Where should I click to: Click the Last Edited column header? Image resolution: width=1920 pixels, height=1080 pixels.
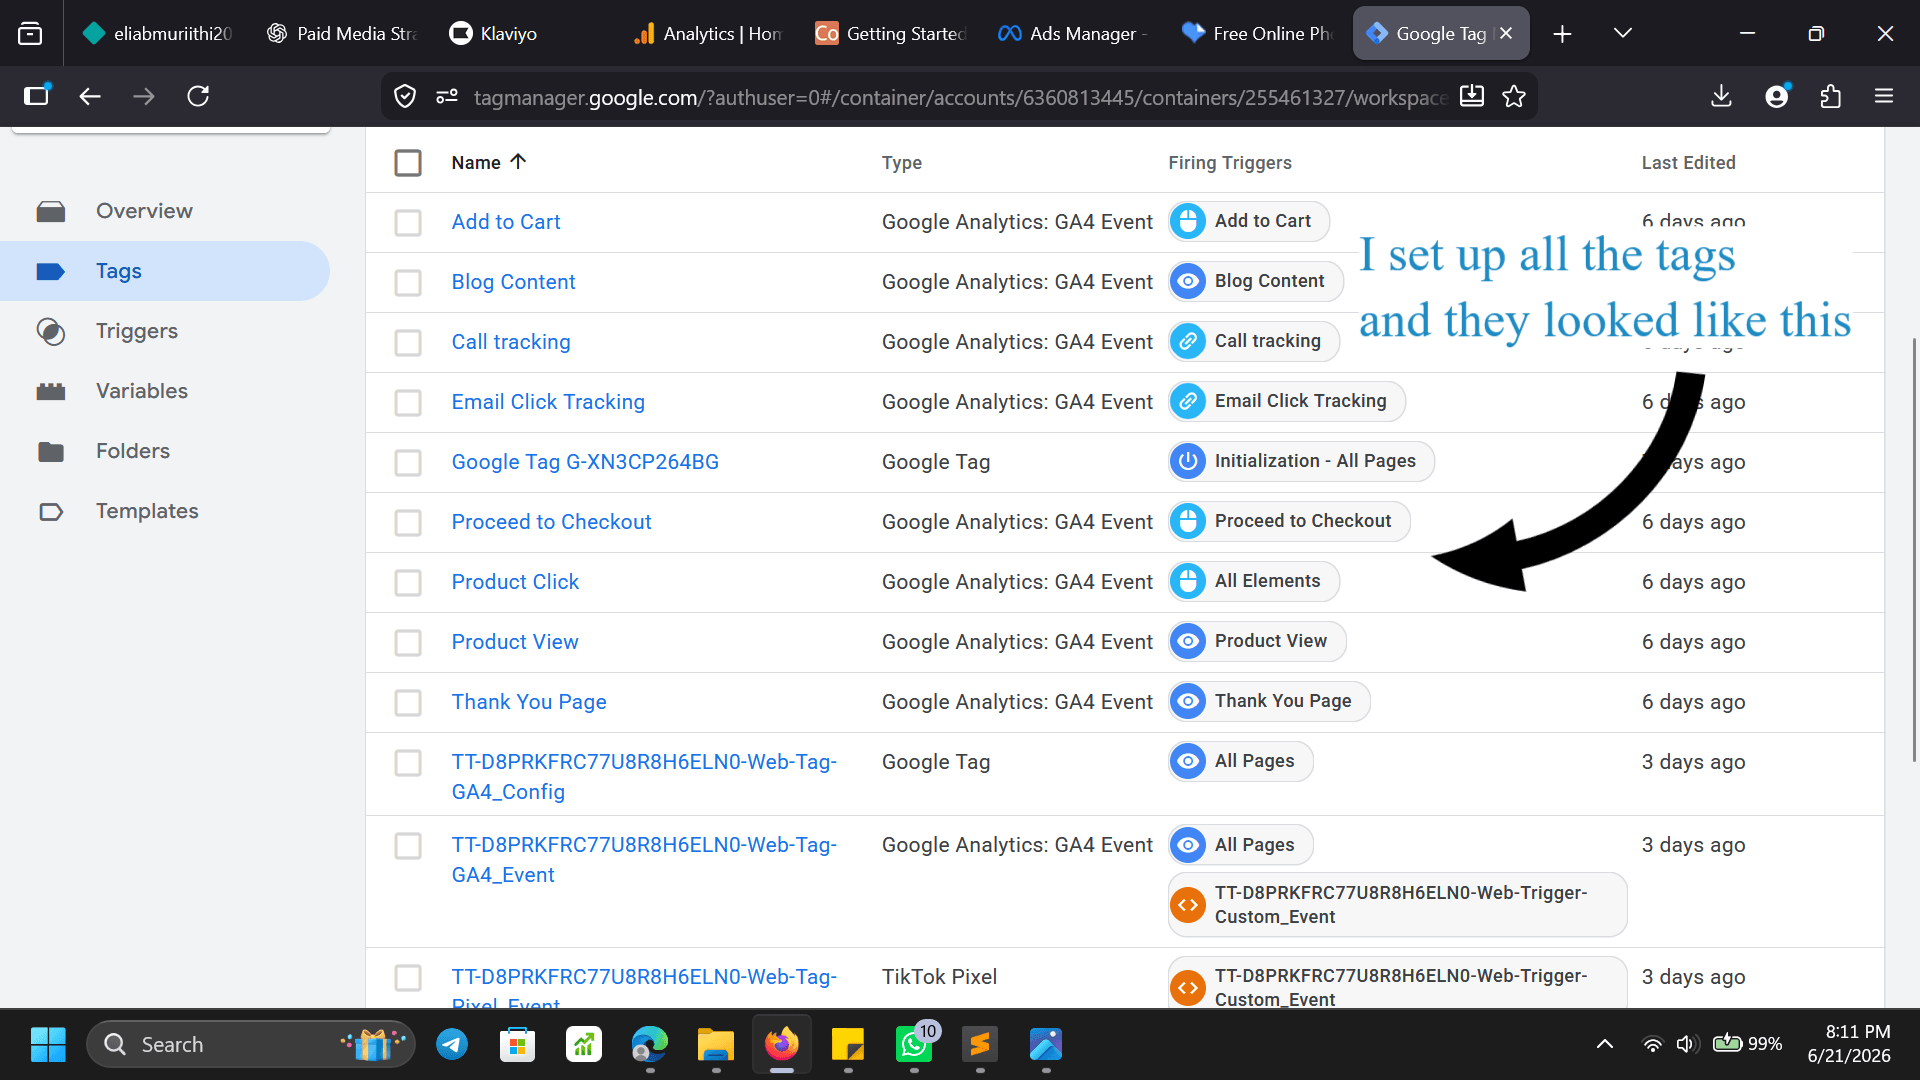(1688, 163)
